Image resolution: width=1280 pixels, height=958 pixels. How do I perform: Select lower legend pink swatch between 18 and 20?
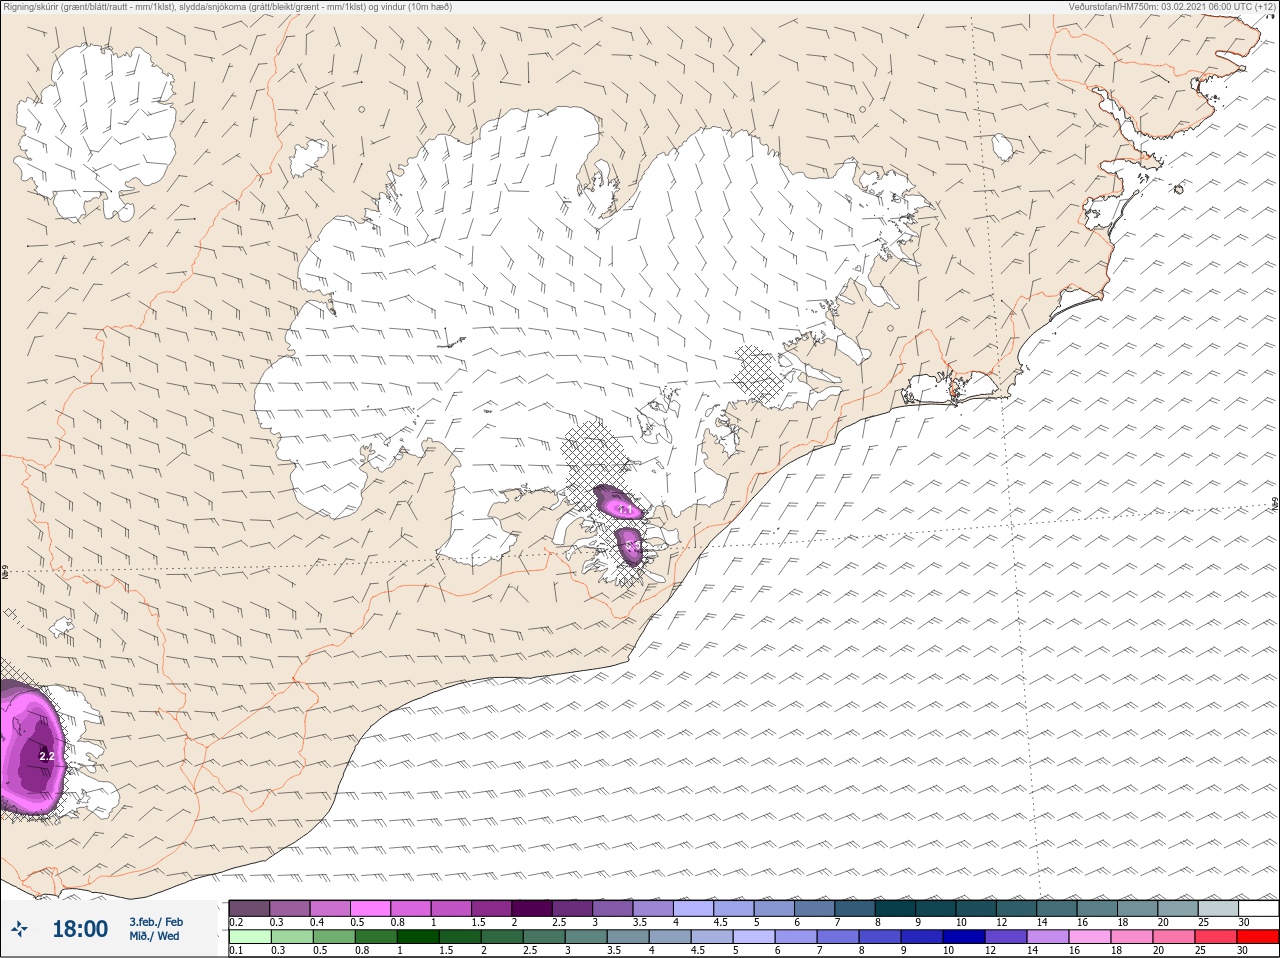tap(1132, 937)
